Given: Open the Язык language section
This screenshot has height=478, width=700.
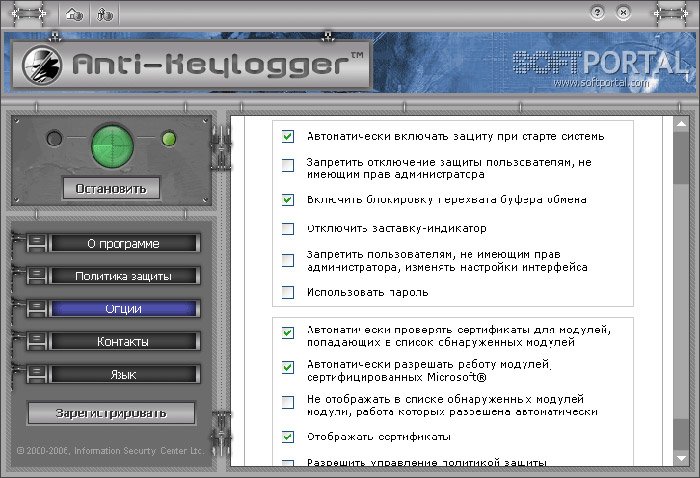Looking at the screenshot, I should click(x=124, y=374).
